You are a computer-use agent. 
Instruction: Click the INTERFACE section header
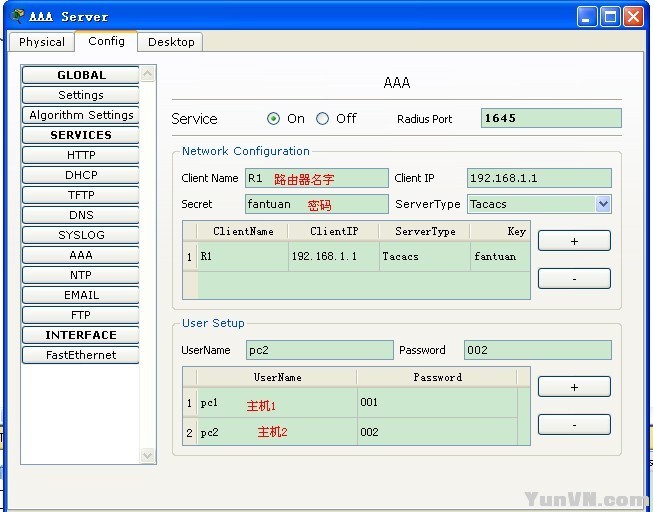pyautogui.click(x=81, y=335)
